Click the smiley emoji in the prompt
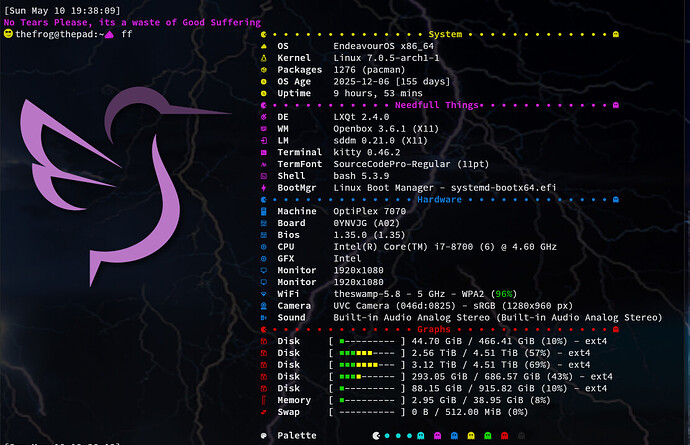The image size is (690, 445). 8,34
